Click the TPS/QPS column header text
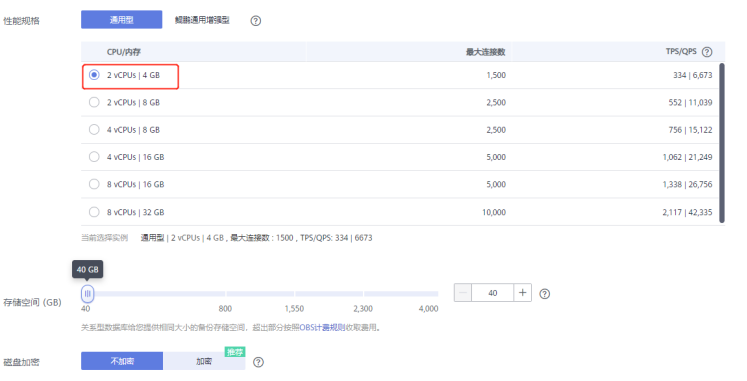The height and width of the screenshot is (381, 747). [681, 51]
